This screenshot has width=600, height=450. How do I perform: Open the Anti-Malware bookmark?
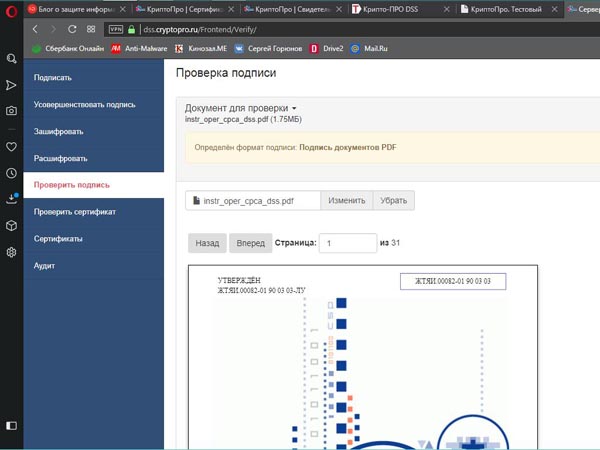tap(139, 49)
